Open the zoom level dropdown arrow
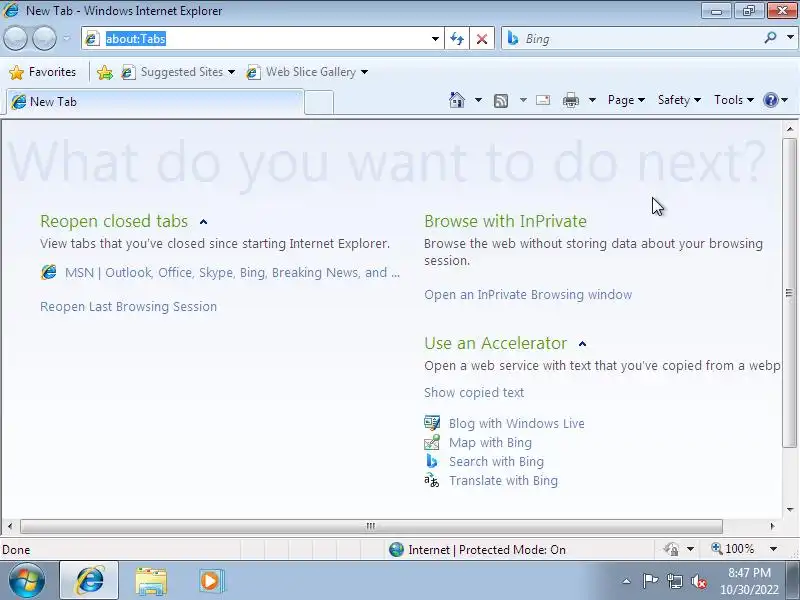 click(773, 549)
